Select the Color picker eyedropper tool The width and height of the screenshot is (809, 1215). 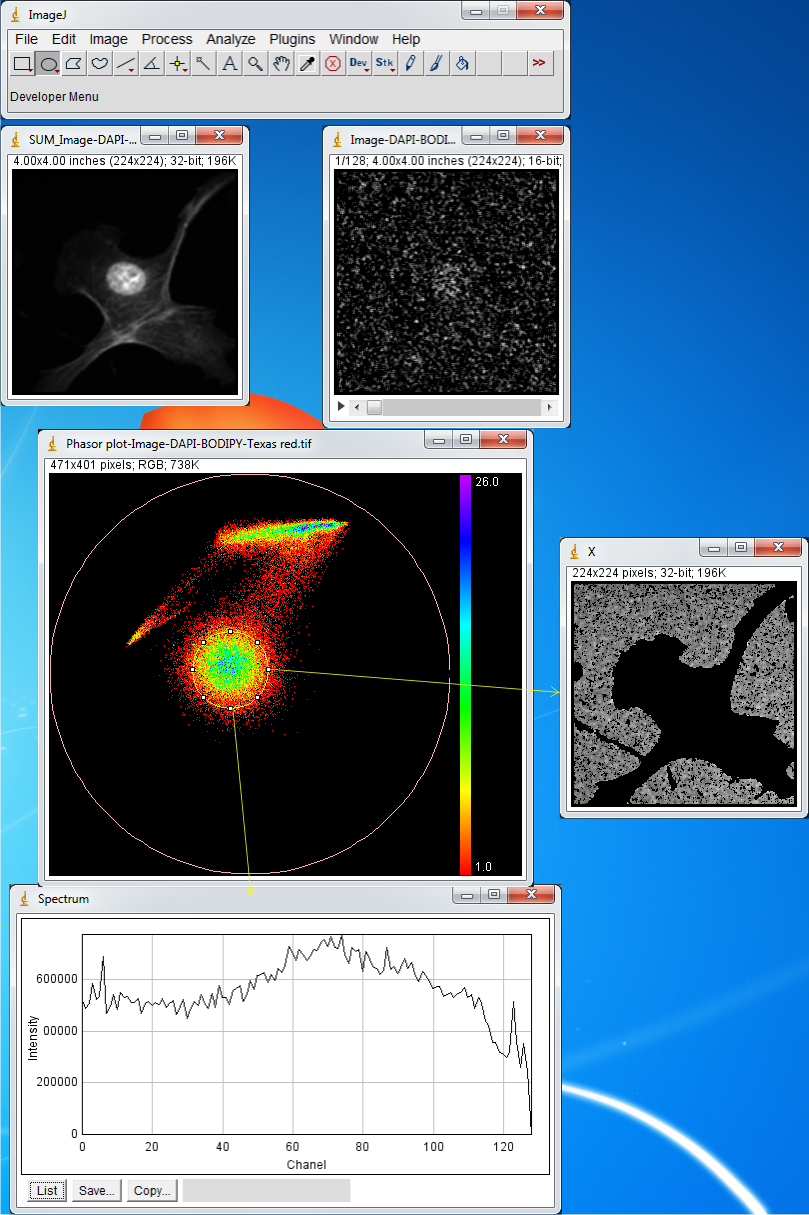(x=308, y=64)
